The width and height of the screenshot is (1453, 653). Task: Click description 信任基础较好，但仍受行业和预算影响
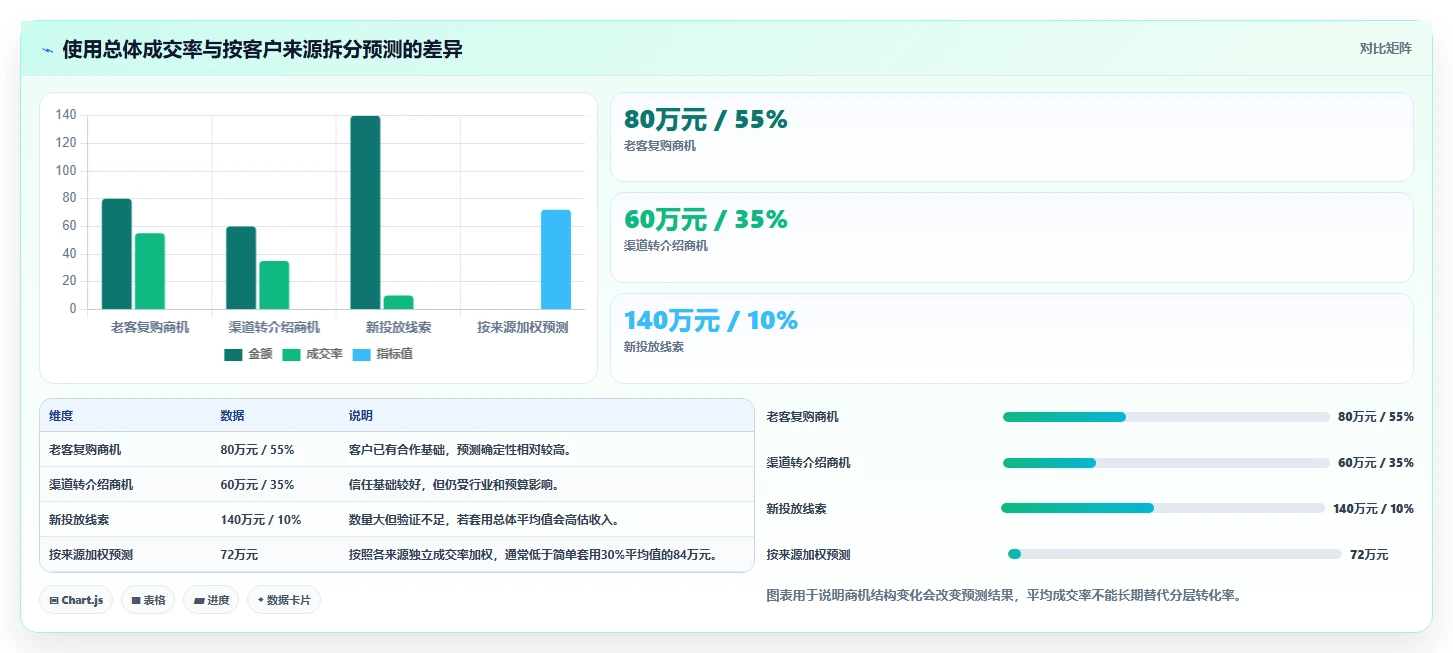tap(454, 485)
